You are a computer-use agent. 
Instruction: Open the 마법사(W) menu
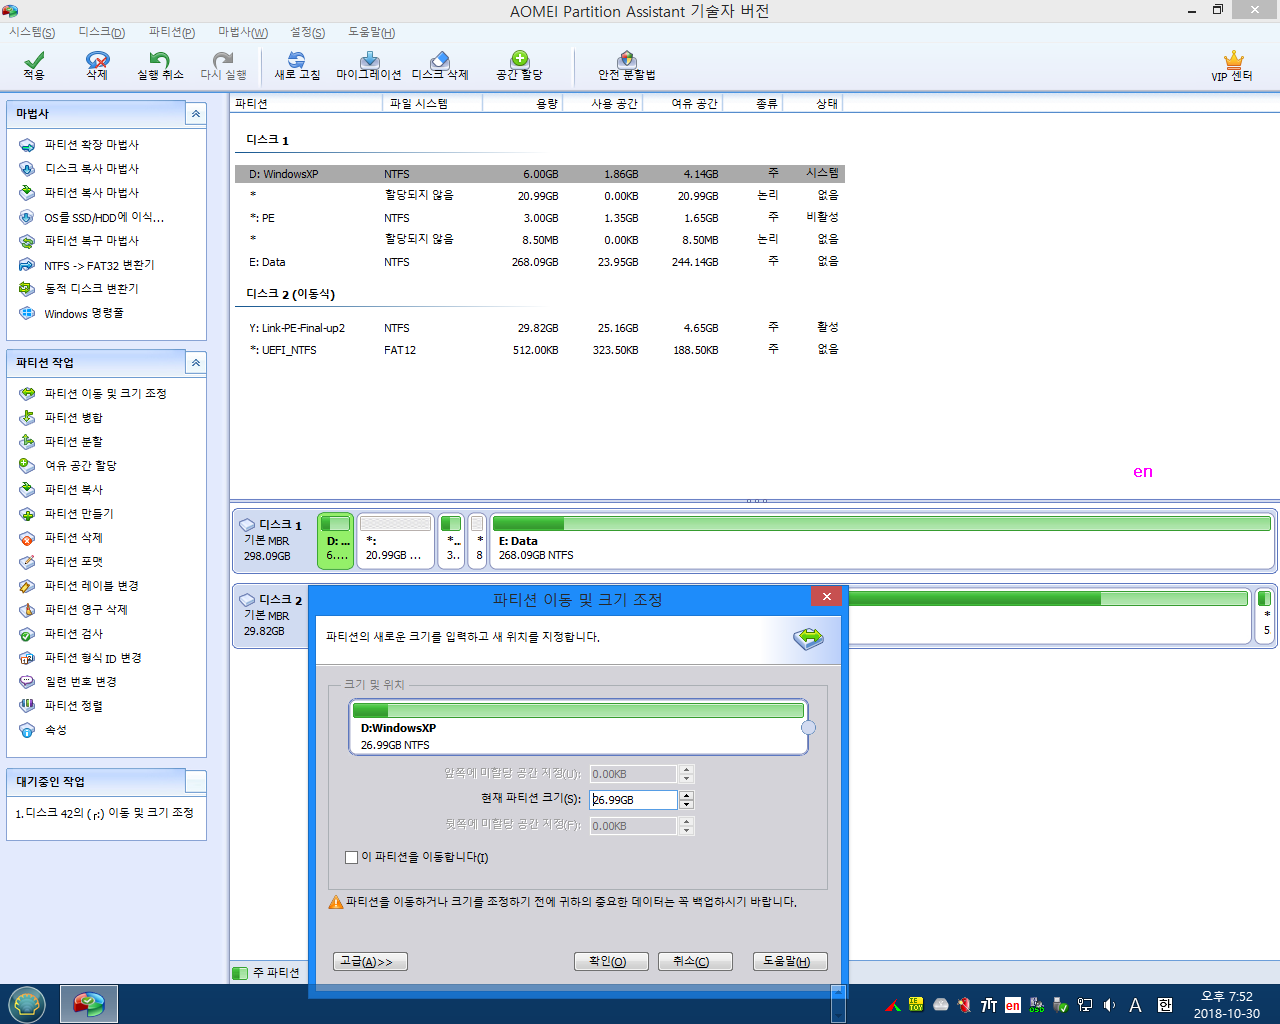tap(243, 32)
